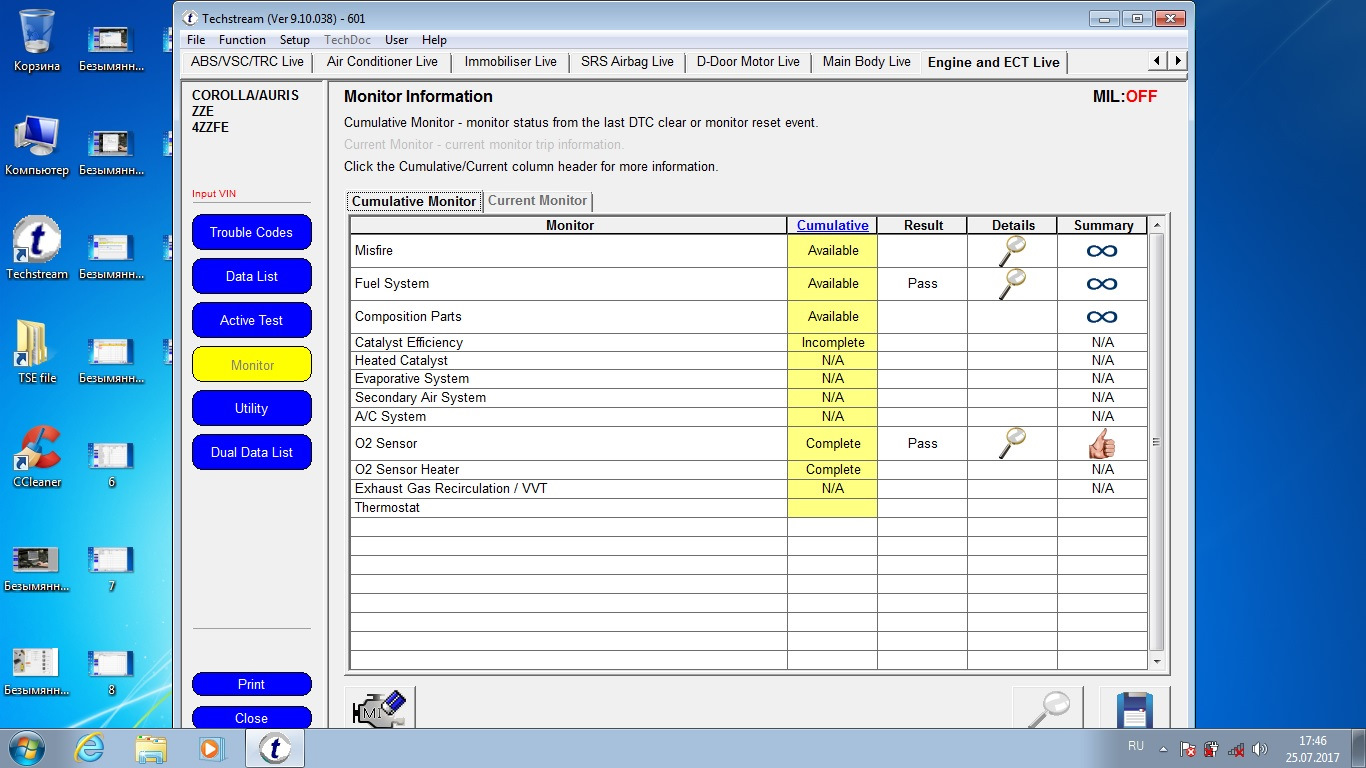The width and height of the screenshot is (1366, 768).
Task: Select the desktop file named 6
Action: pos(111,464)
